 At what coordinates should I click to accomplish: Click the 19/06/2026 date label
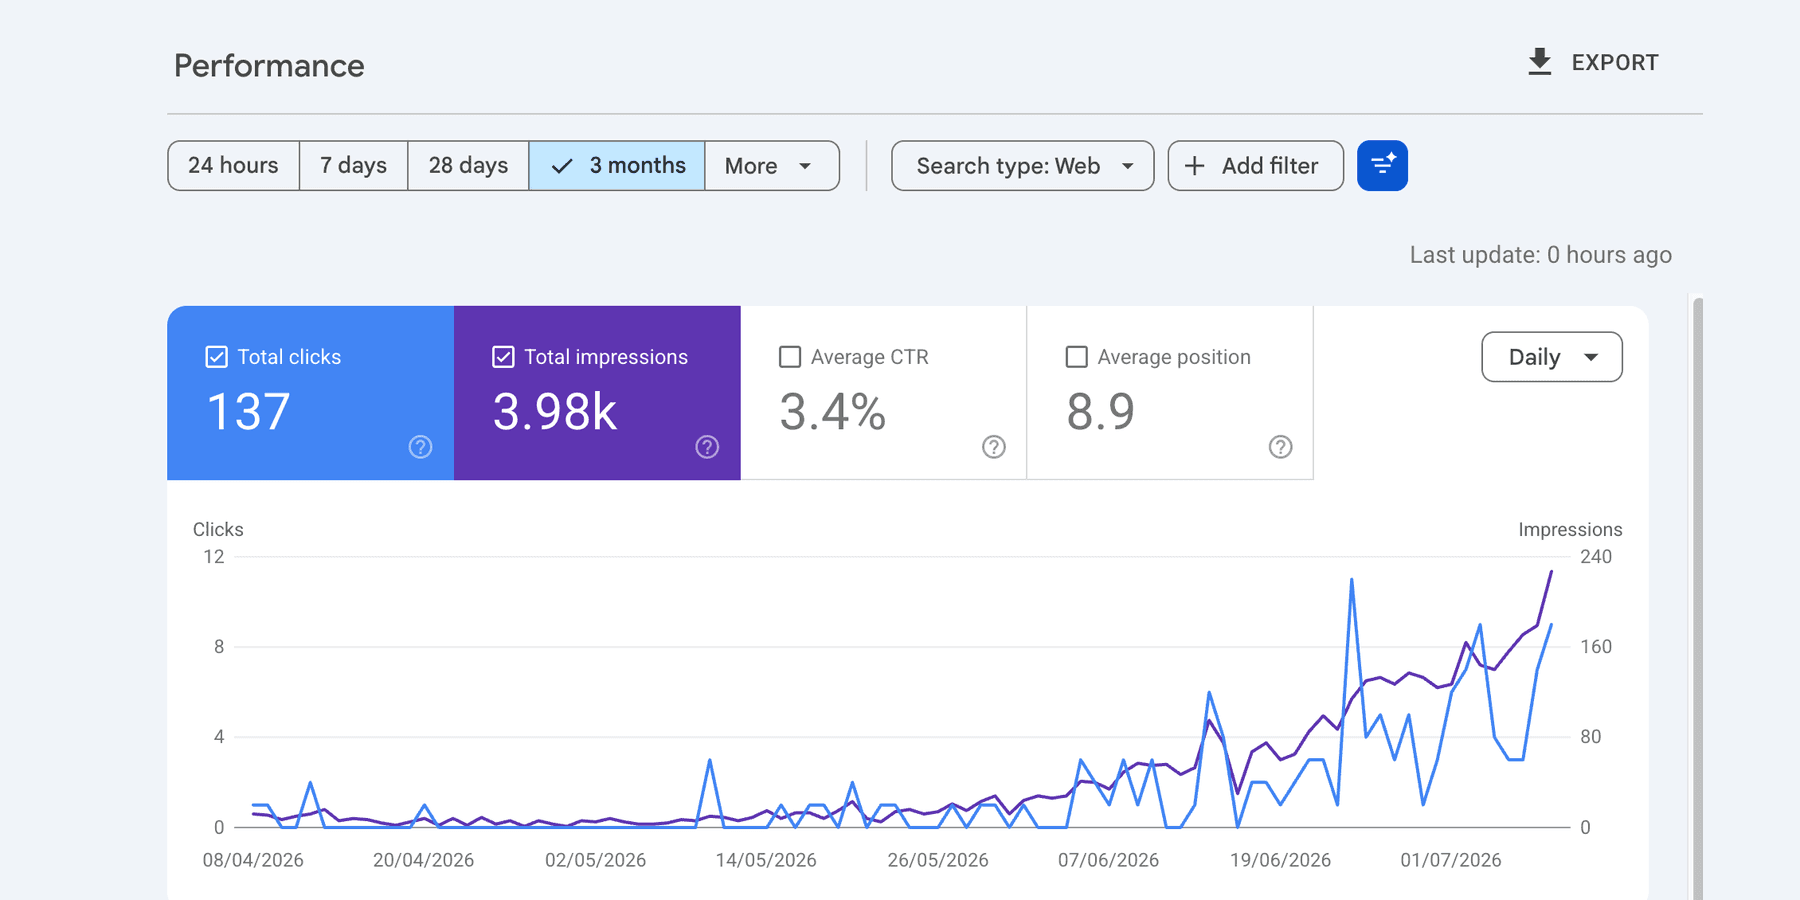(1280, 860)
